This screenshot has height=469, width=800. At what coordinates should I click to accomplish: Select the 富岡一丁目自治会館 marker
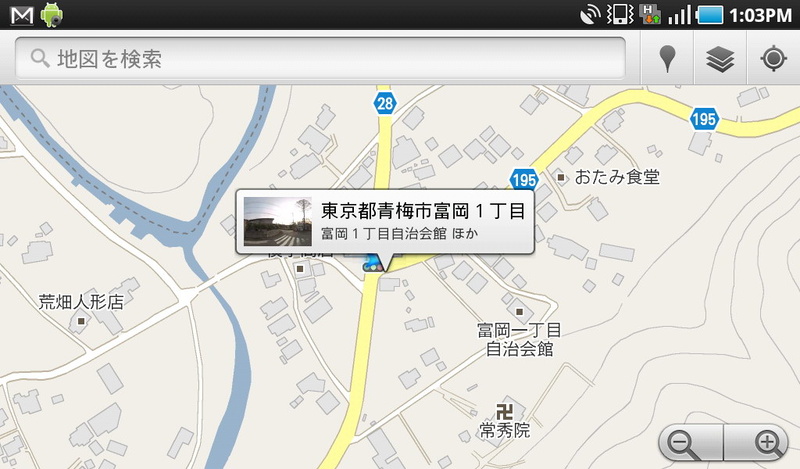[x=519, y=311]
